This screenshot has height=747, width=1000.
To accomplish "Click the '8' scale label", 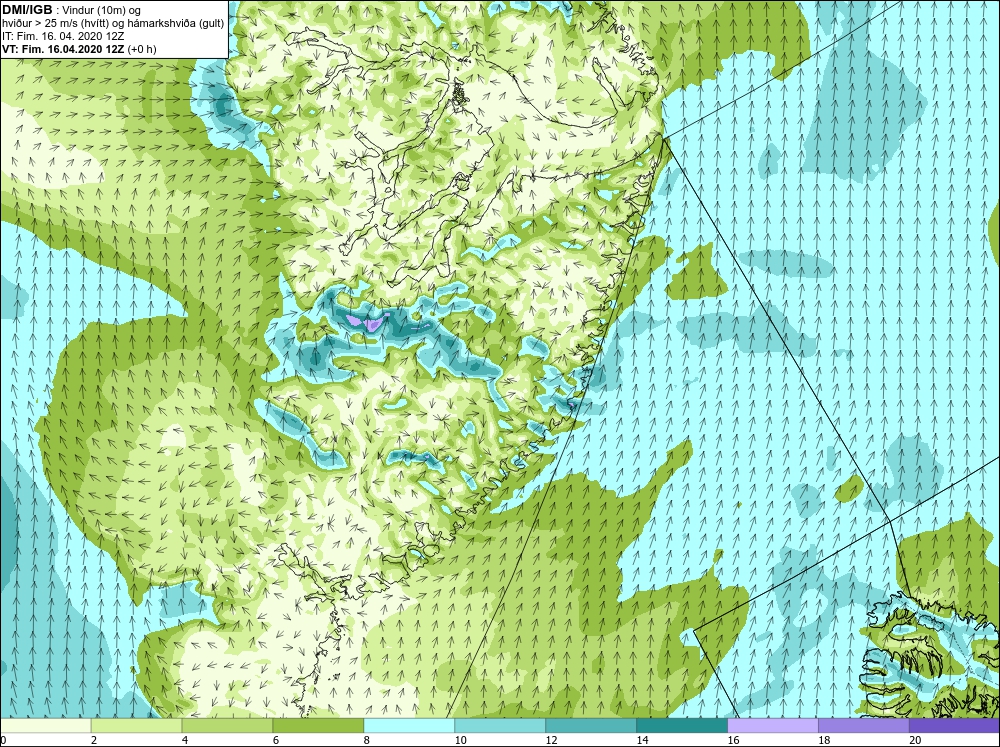I will (367, 740).
